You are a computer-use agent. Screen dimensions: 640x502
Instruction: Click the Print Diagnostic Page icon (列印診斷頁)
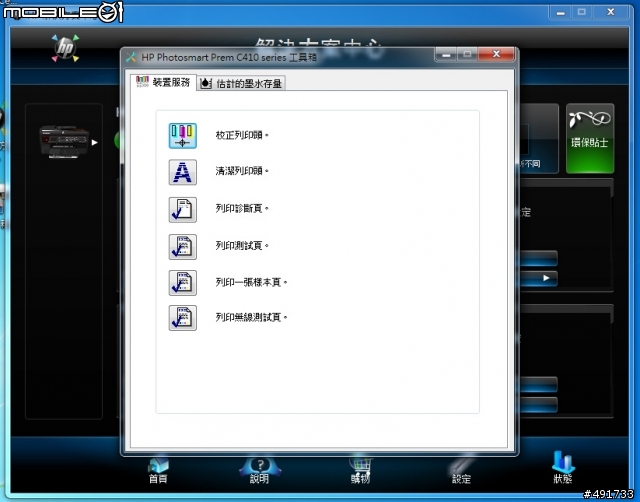point(182,209)
